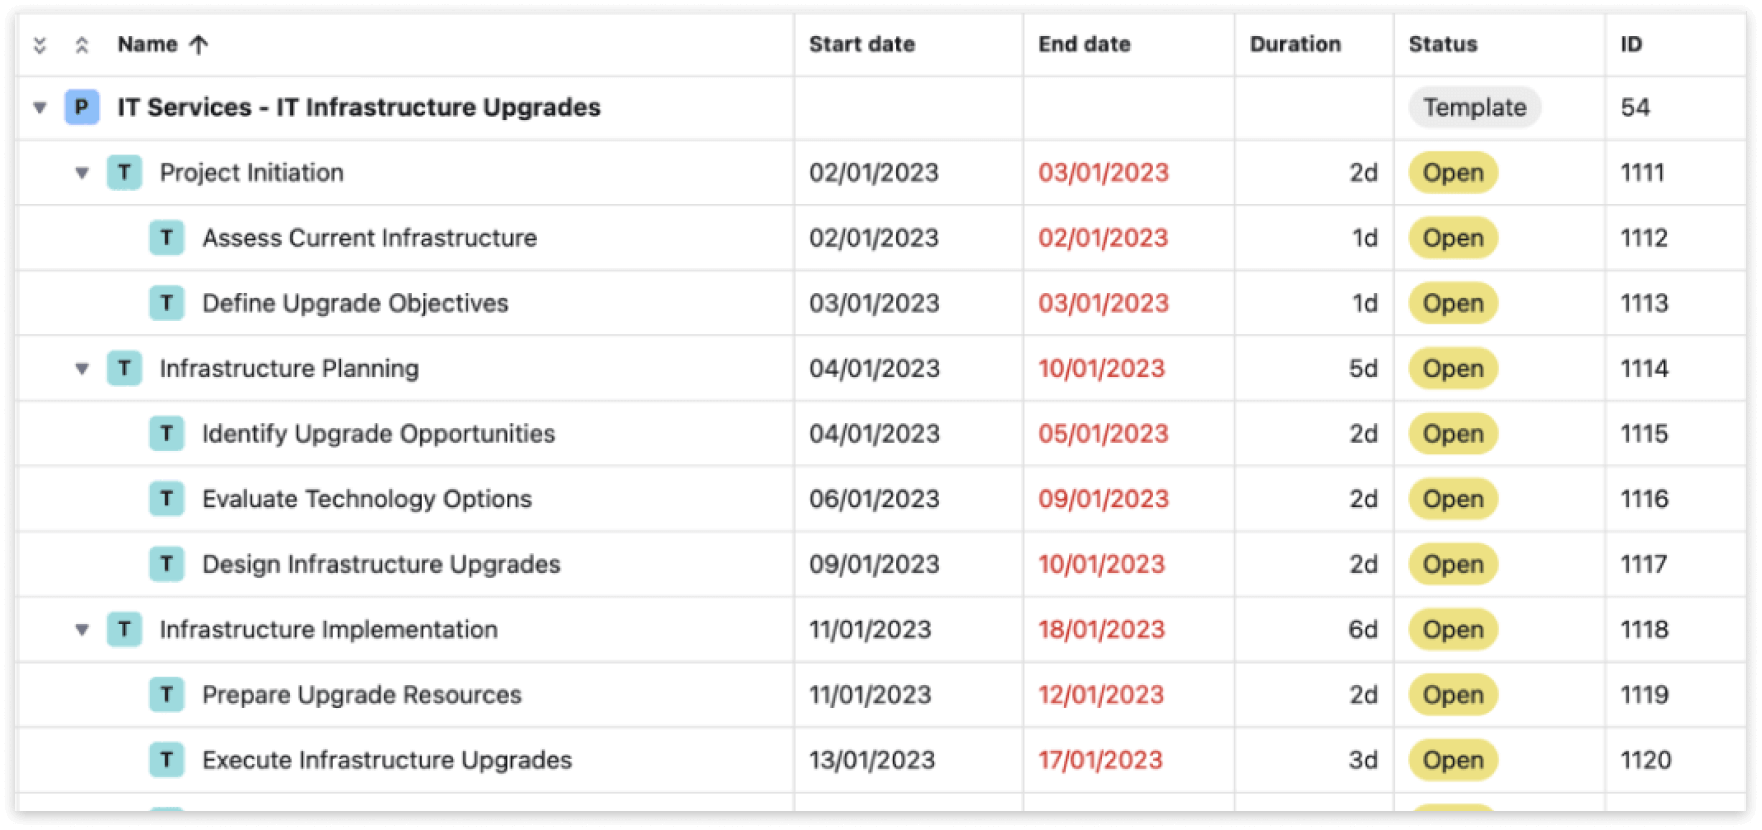
Task: Select the task icon beside Infrastructure Implementation
Action: pyautogui.click(x=124, y=629)
